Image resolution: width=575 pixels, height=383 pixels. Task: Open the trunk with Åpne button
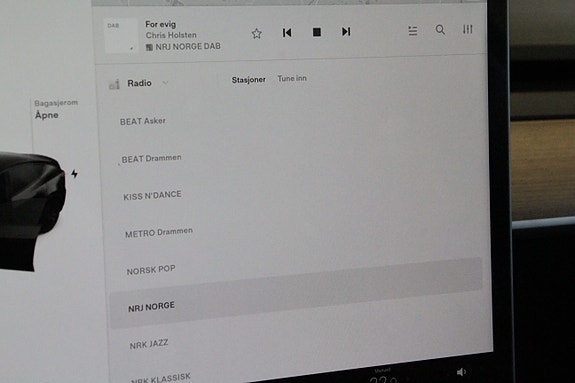47,115
